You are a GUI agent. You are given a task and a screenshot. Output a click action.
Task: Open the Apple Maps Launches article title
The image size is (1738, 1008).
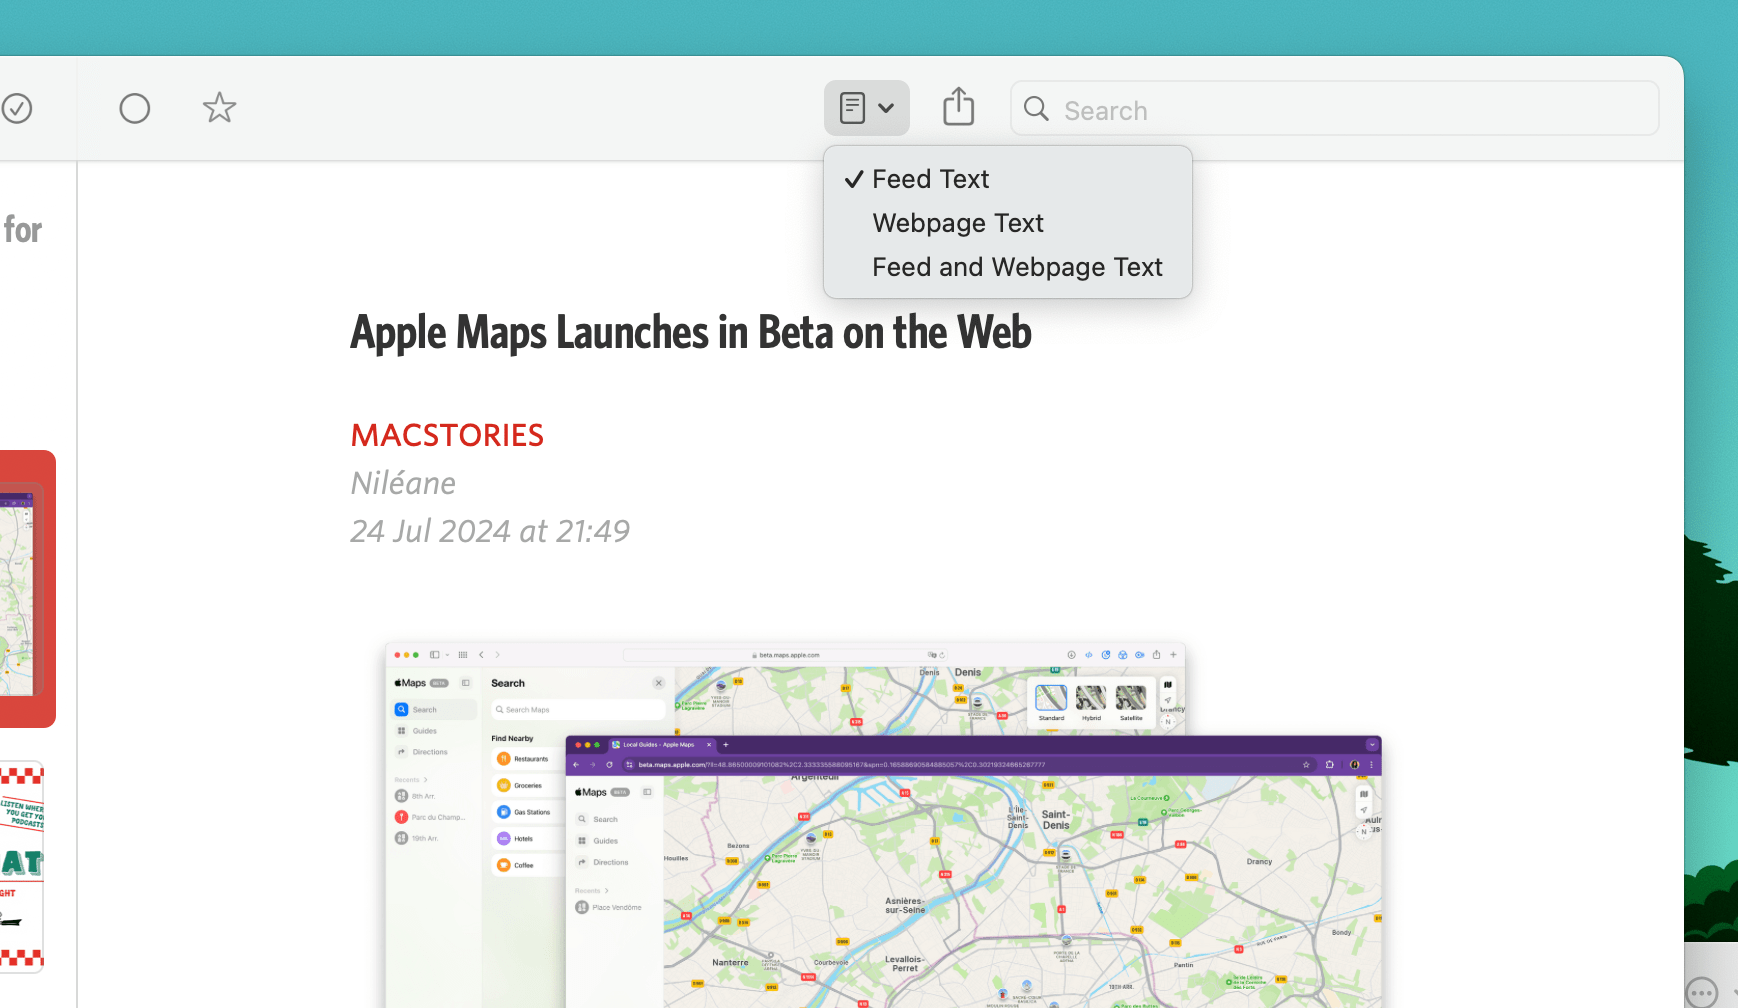point(691,333)
